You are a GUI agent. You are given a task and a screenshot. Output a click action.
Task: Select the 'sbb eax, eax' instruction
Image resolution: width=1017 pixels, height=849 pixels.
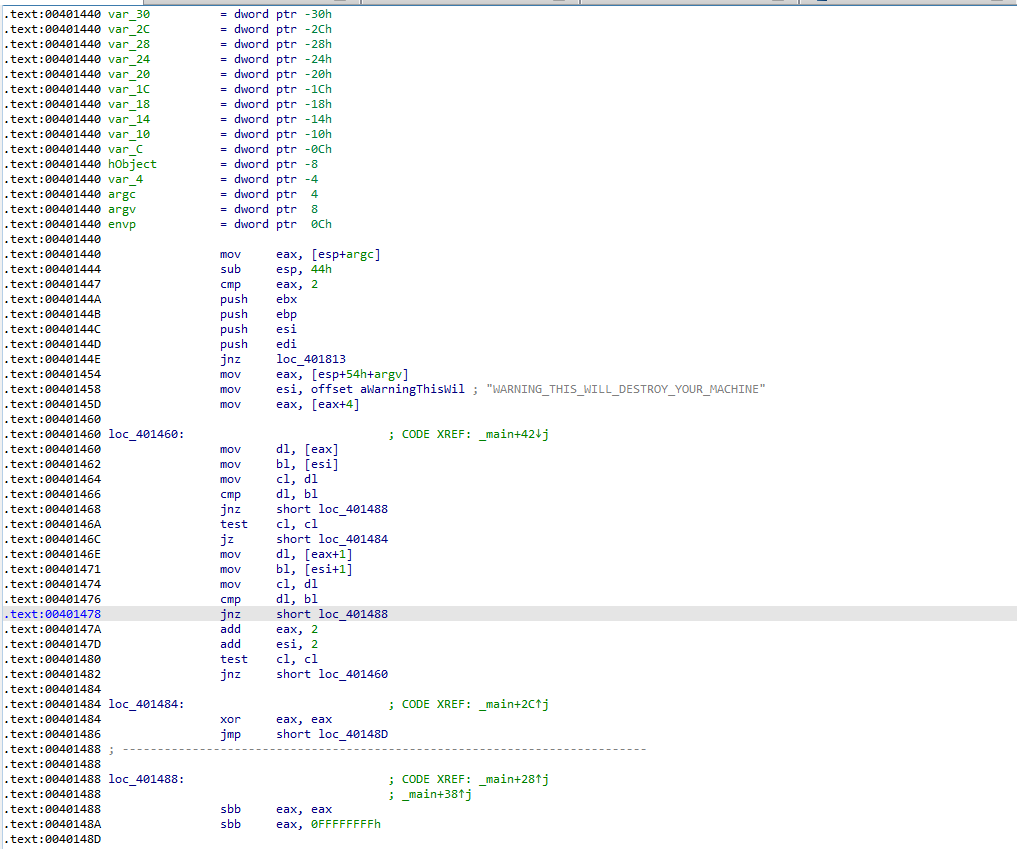coord(276,809)
